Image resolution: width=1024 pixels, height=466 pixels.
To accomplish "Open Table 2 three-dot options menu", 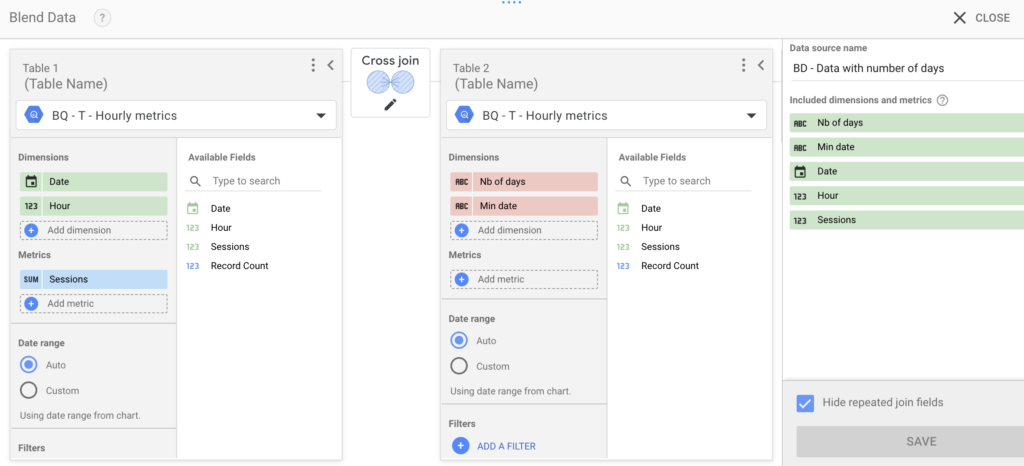I will click(743, 65).
